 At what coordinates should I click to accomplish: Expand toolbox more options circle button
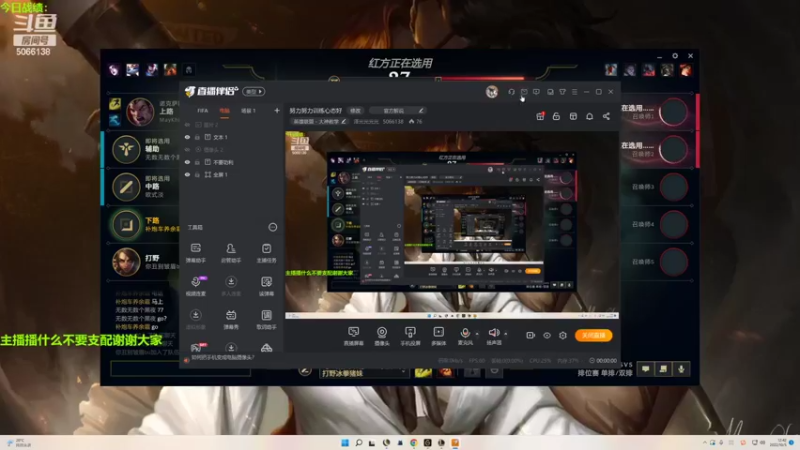pos(273,227)
